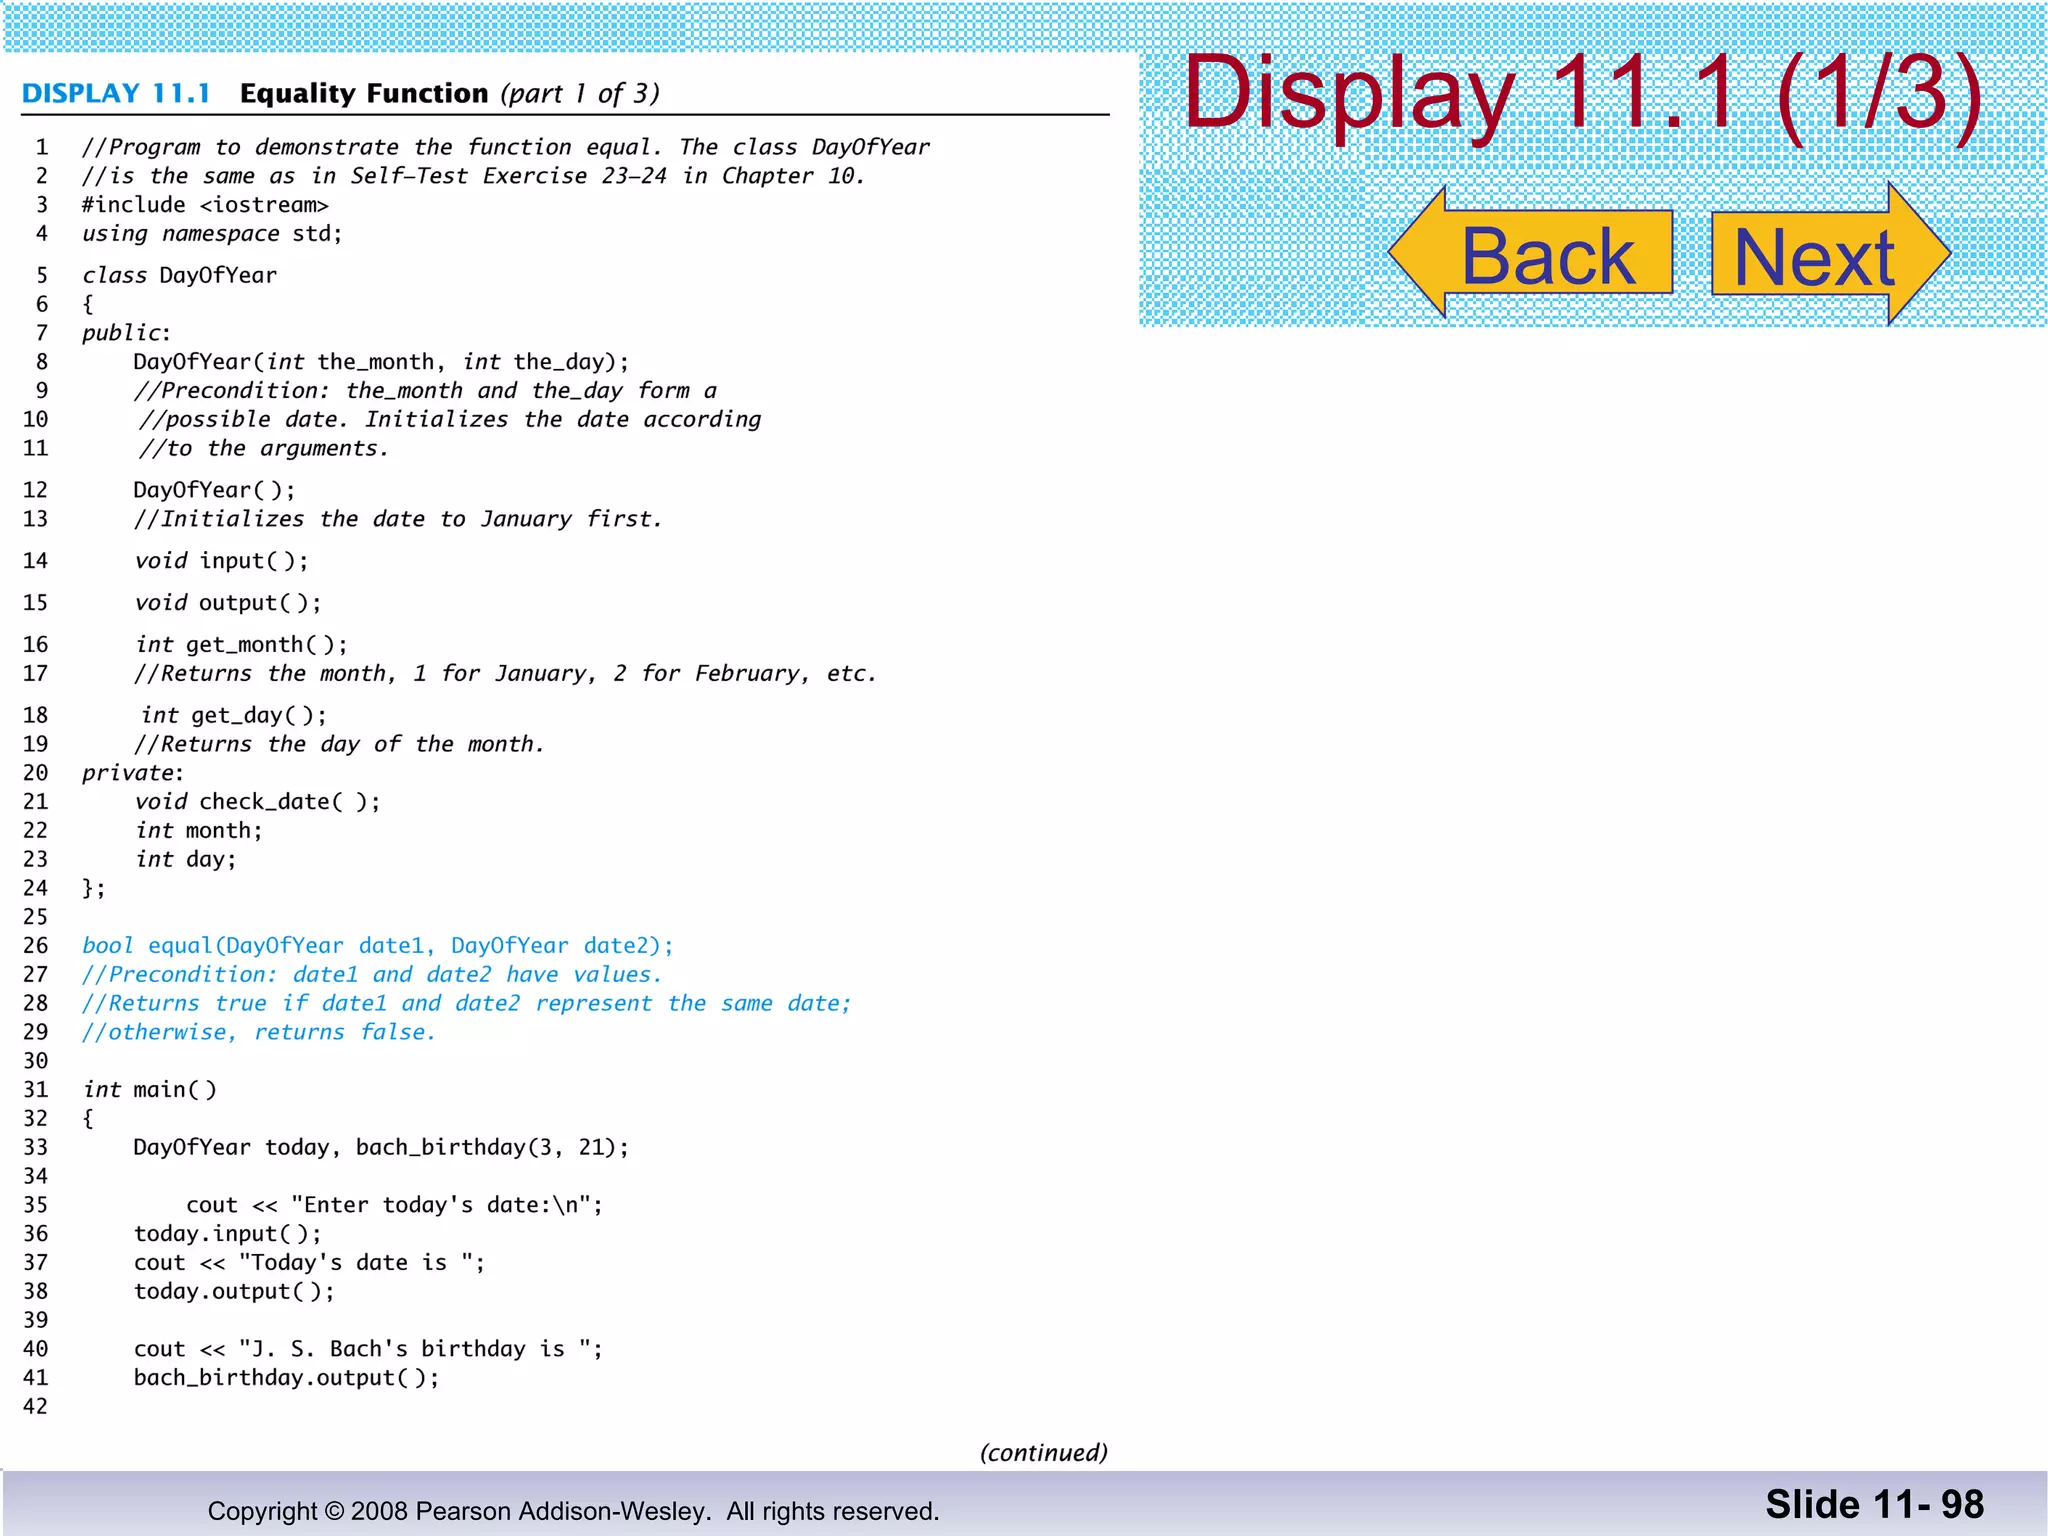Click the int main( ) line
This screenshot has width=2048, height=1536.
[x=150, y=1090]
